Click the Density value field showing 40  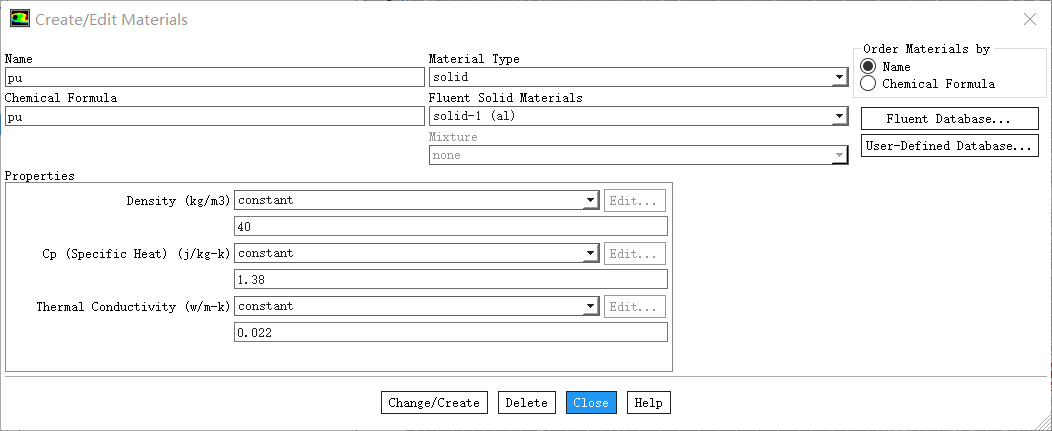click(450, 227)
